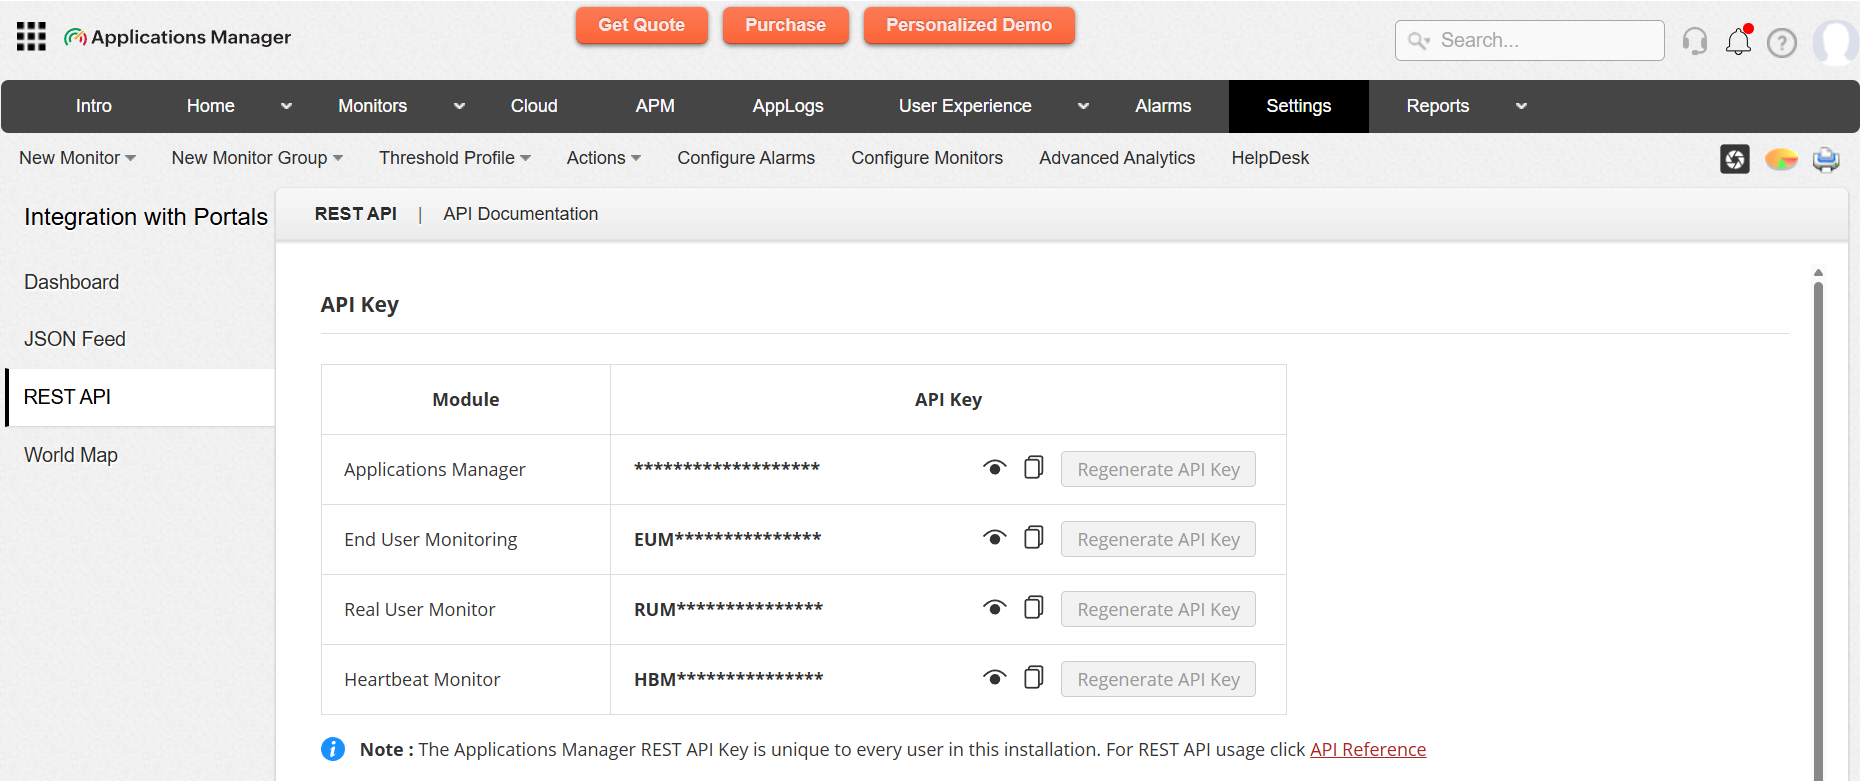Copy the Heartbeat Monitor API key

[1034, 677]
